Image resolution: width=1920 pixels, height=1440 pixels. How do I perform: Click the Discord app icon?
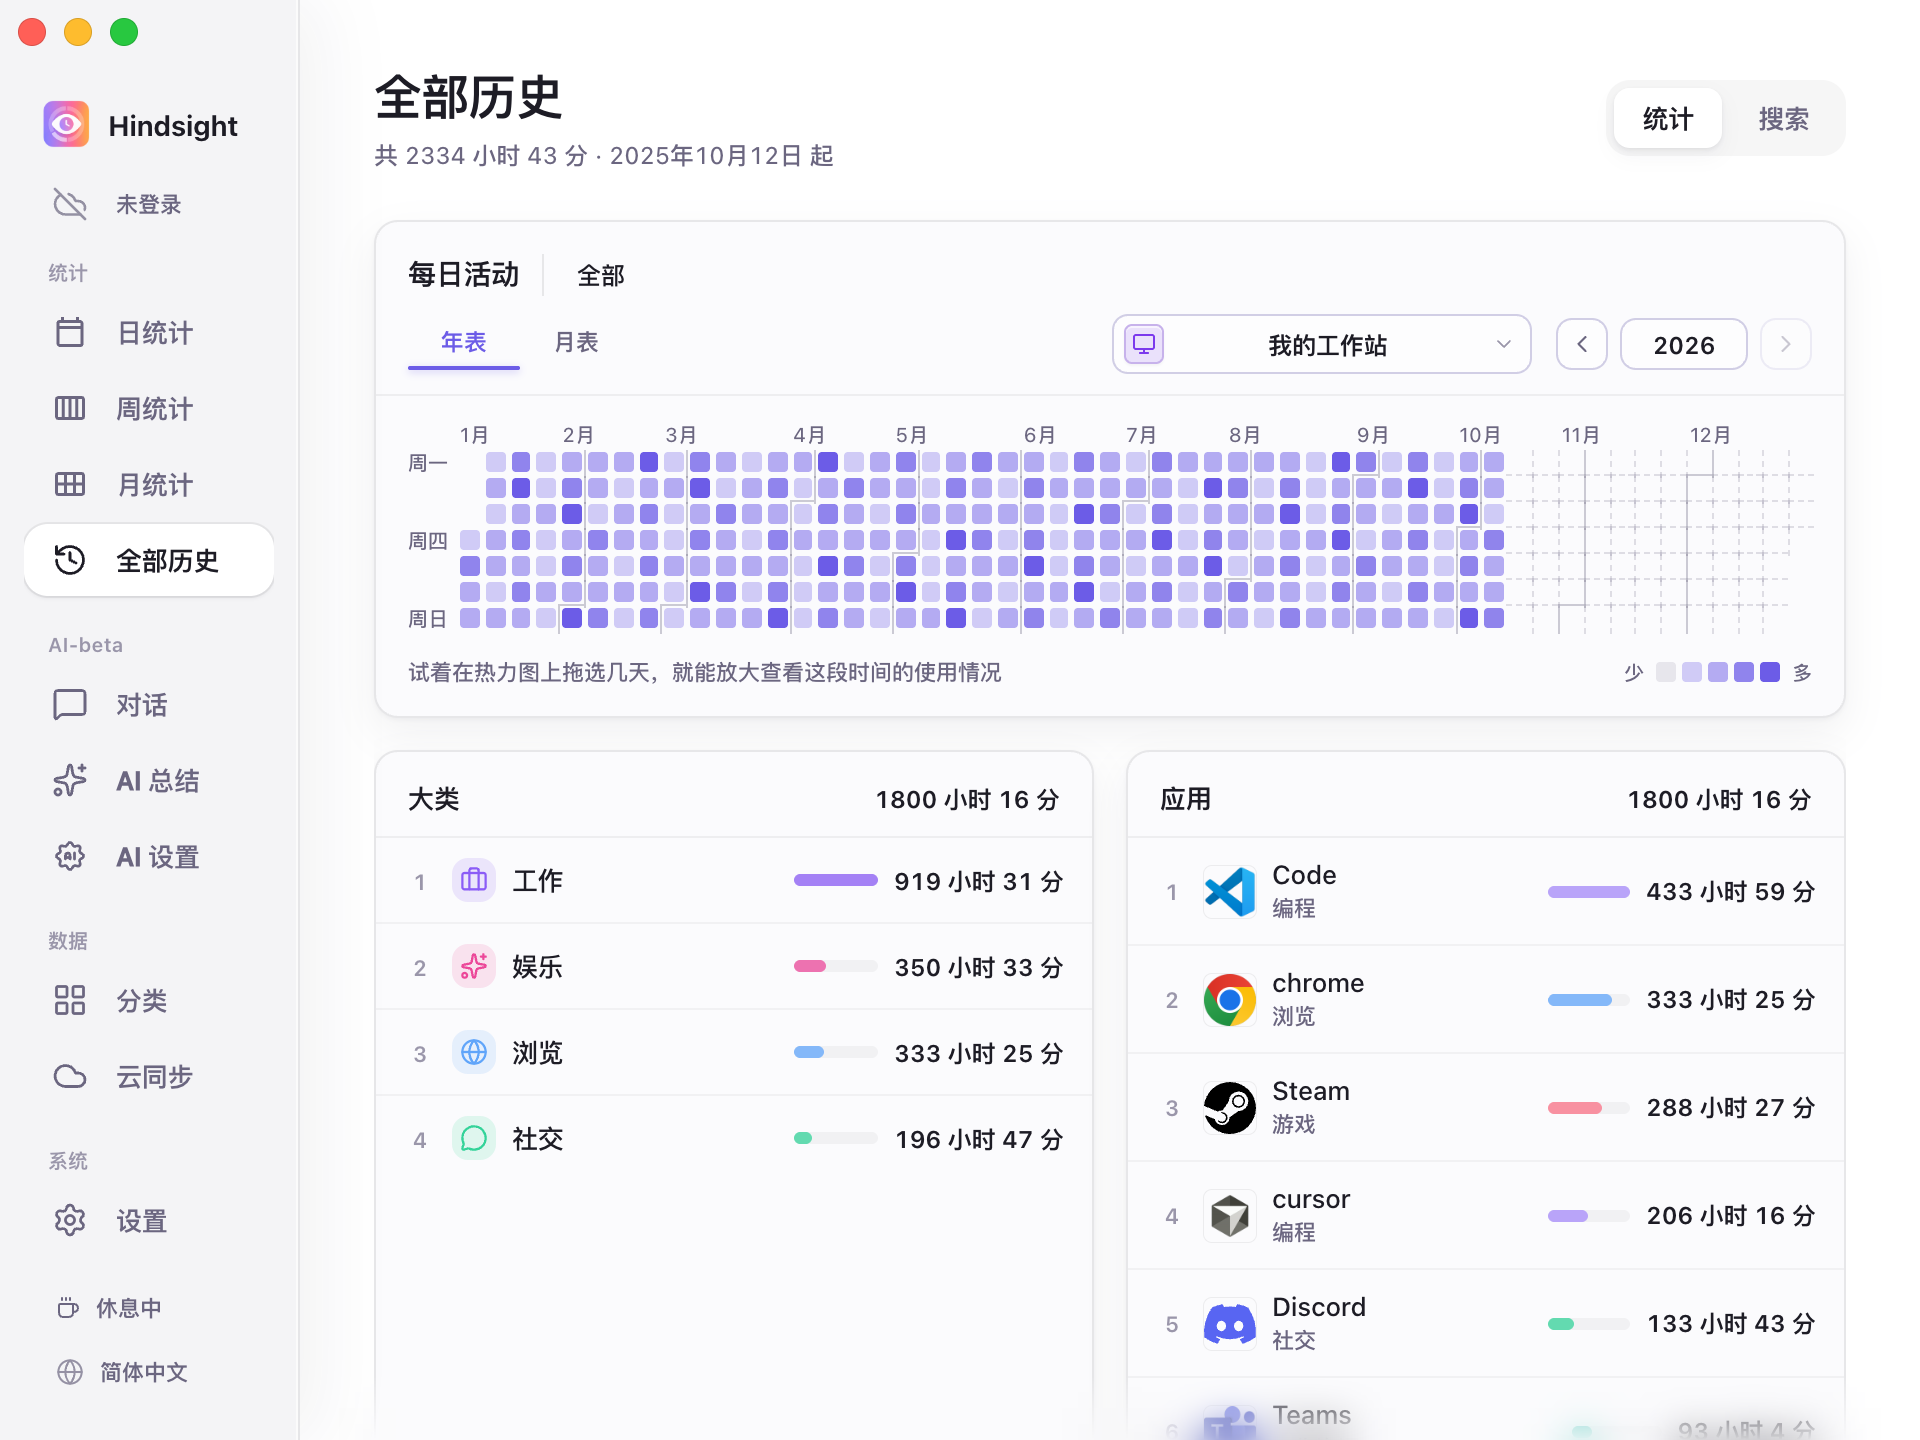point(1230,1324)
